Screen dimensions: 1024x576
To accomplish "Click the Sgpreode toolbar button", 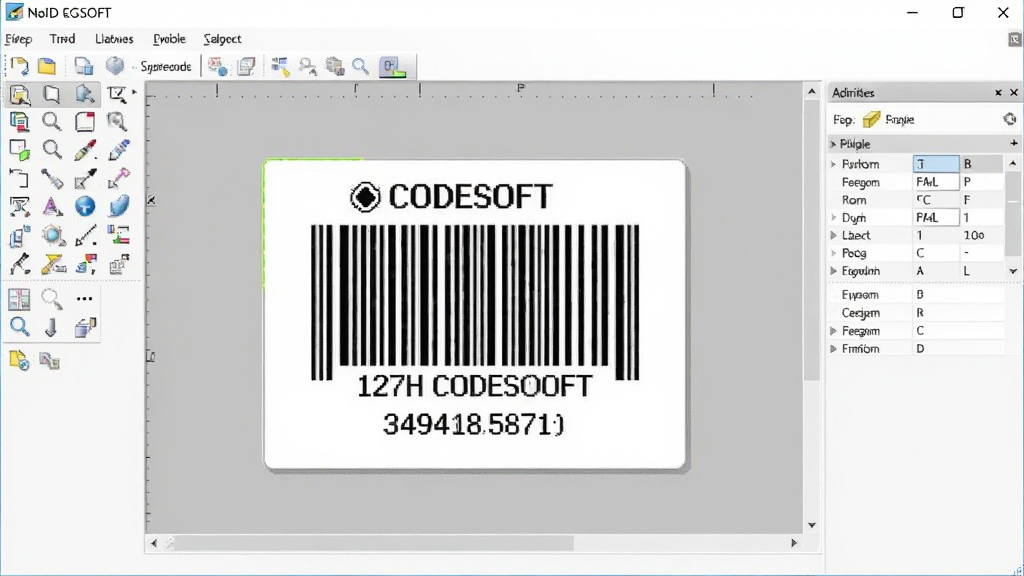I will 166,67.
